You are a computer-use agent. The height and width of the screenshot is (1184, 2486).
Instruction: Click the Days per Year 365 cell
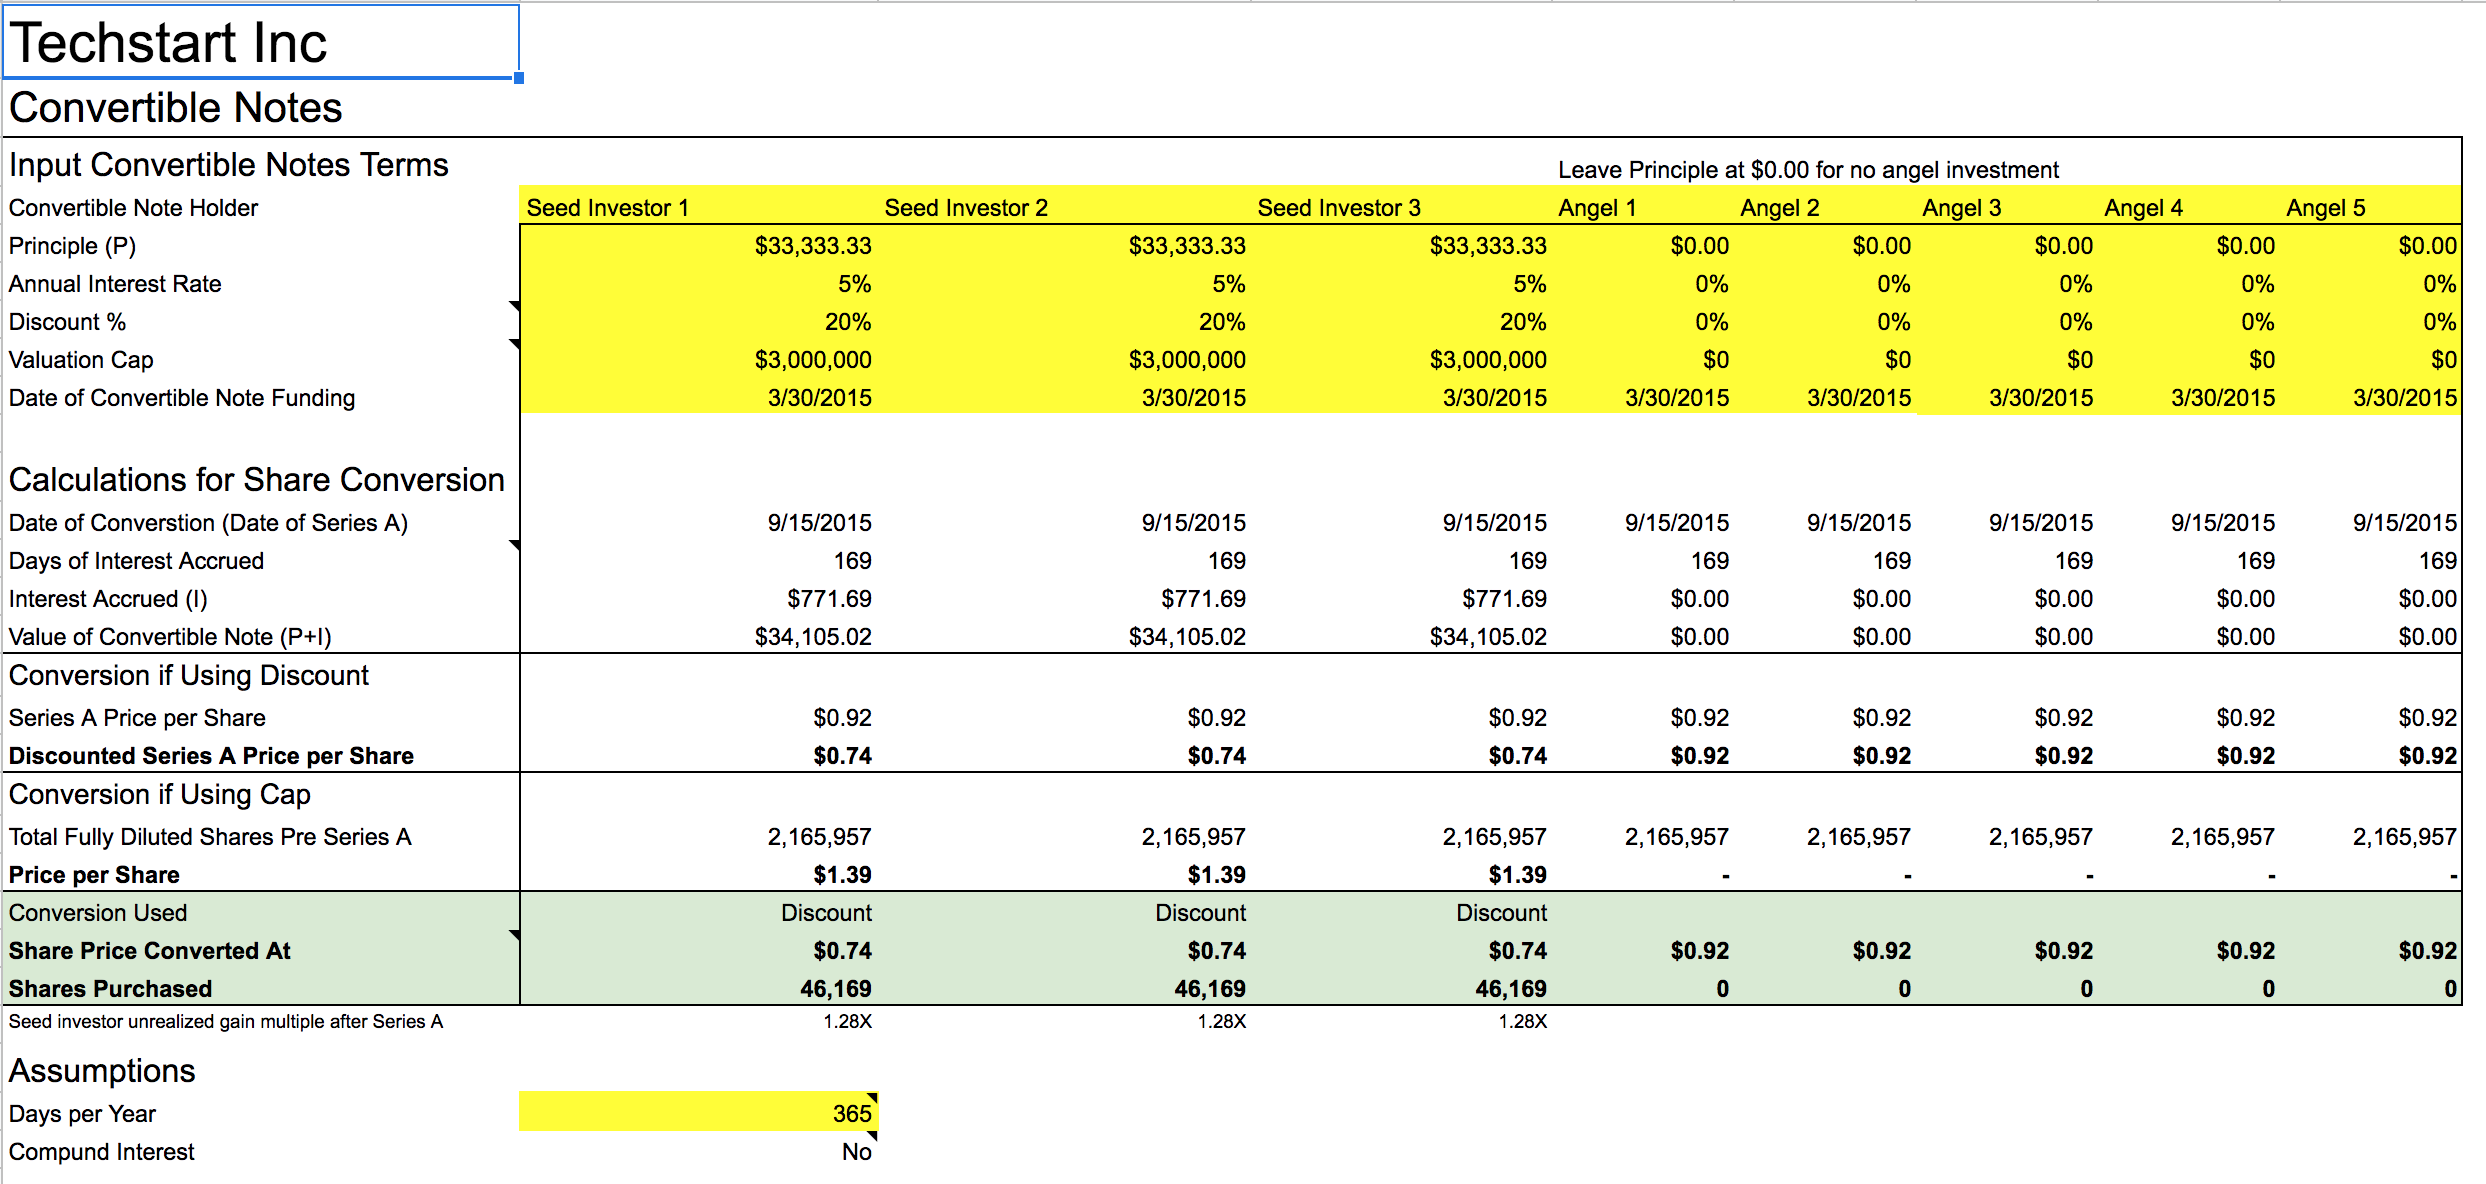698,1113
